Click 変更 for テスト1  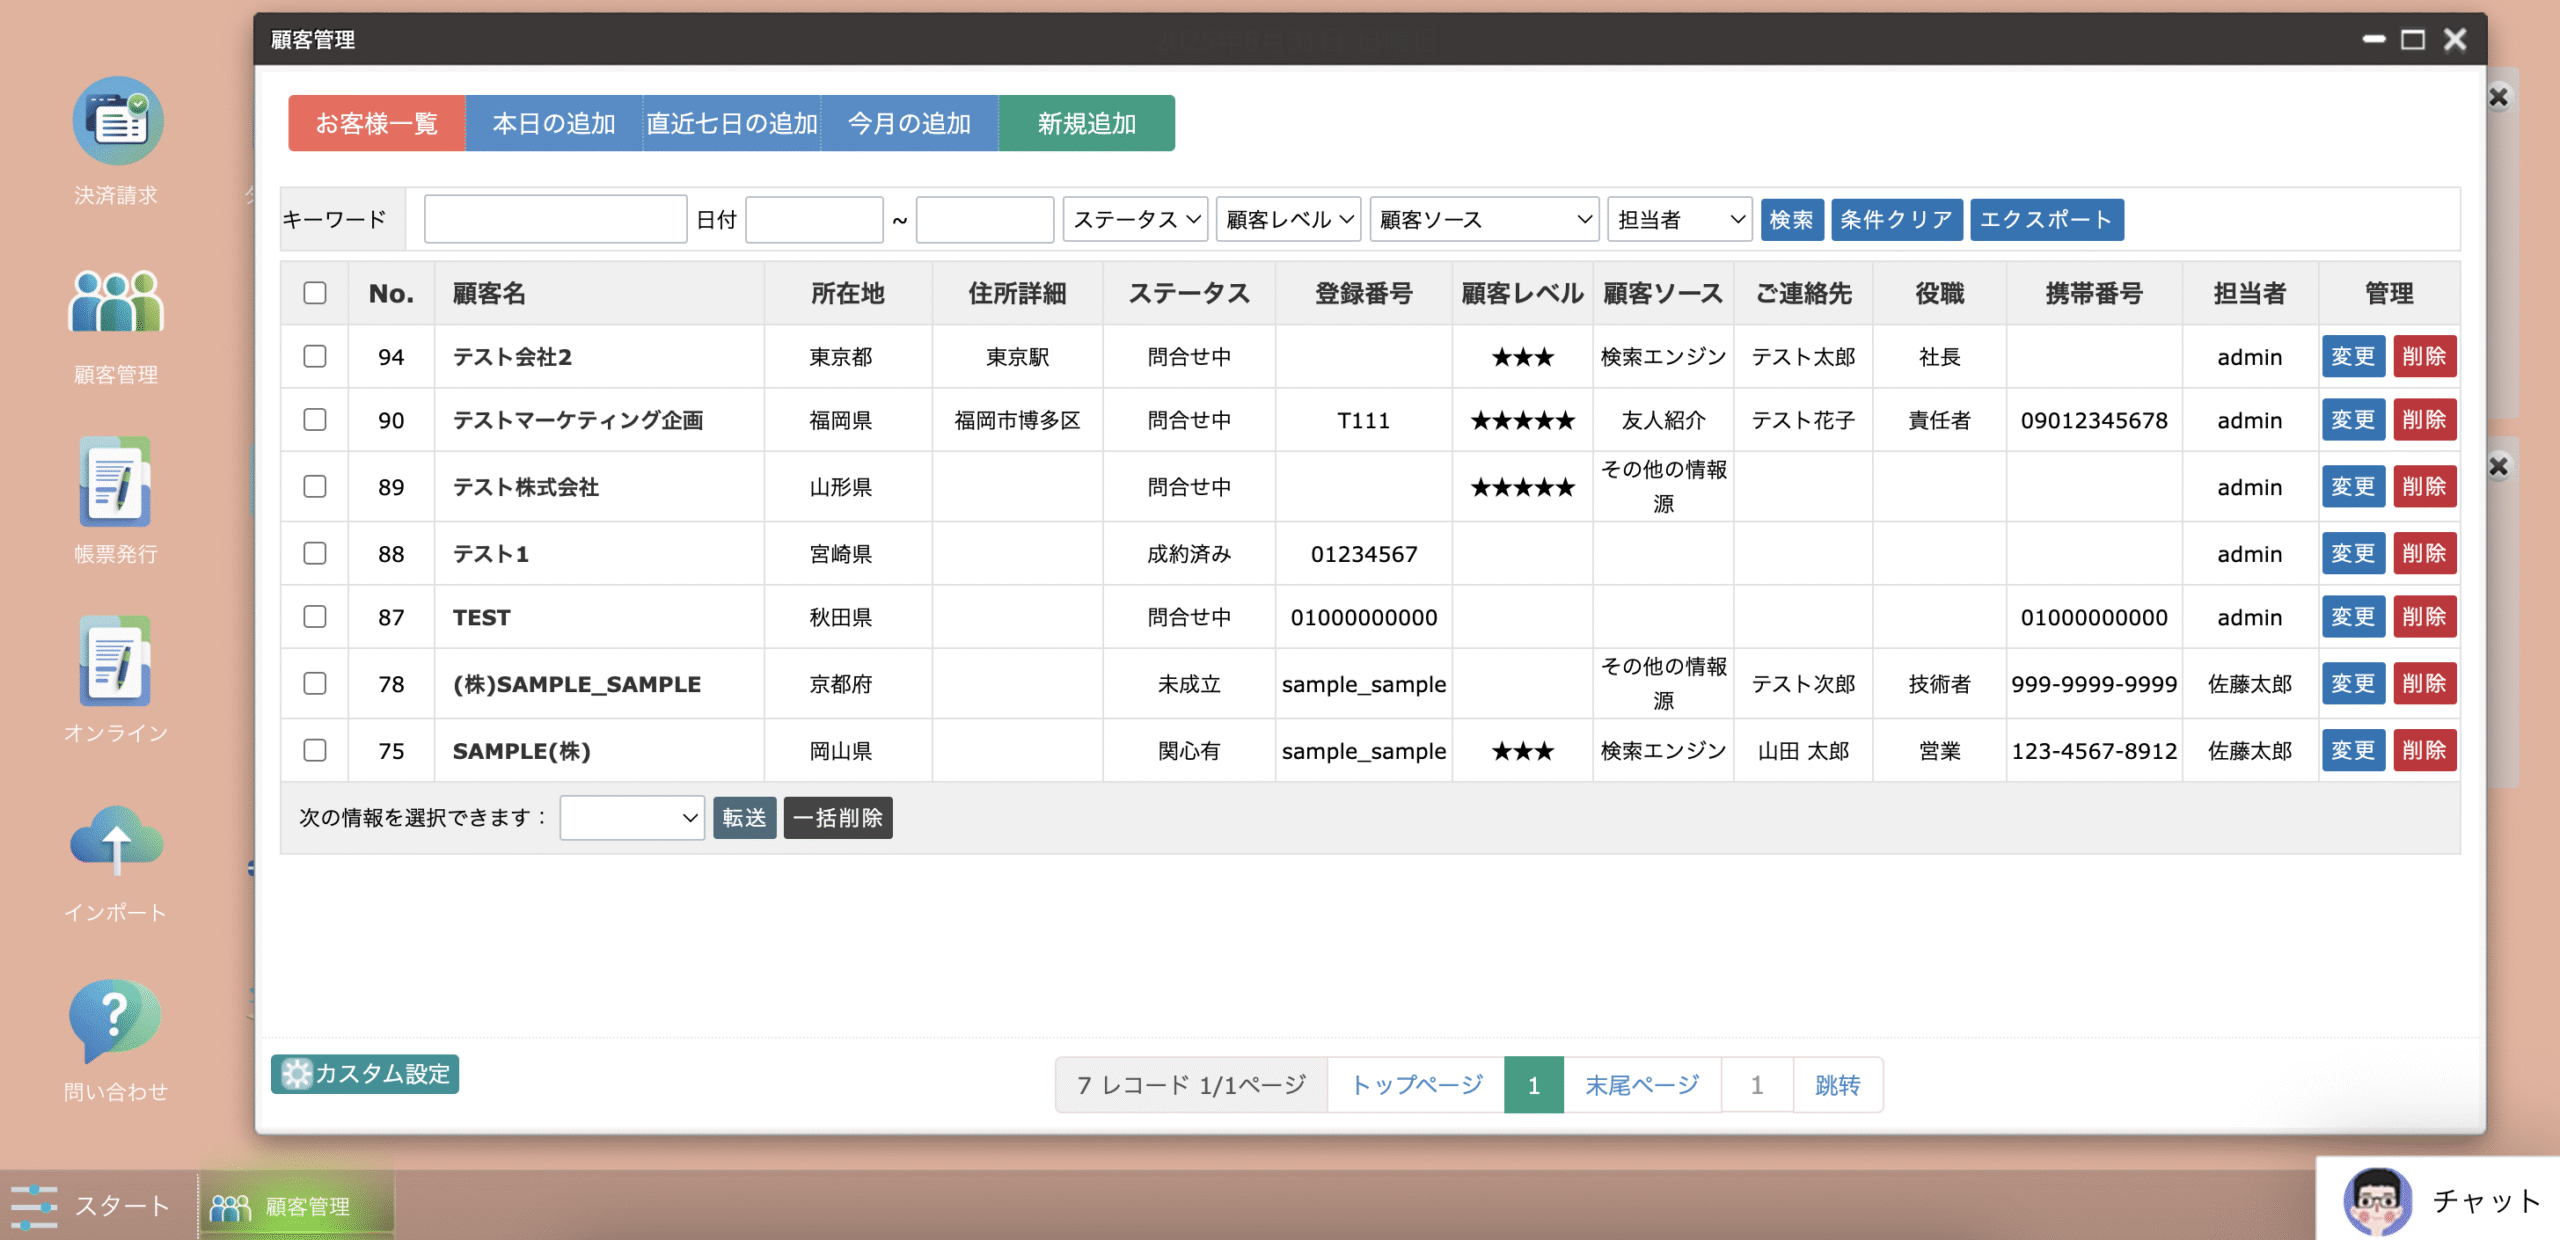click(2353, 554)
